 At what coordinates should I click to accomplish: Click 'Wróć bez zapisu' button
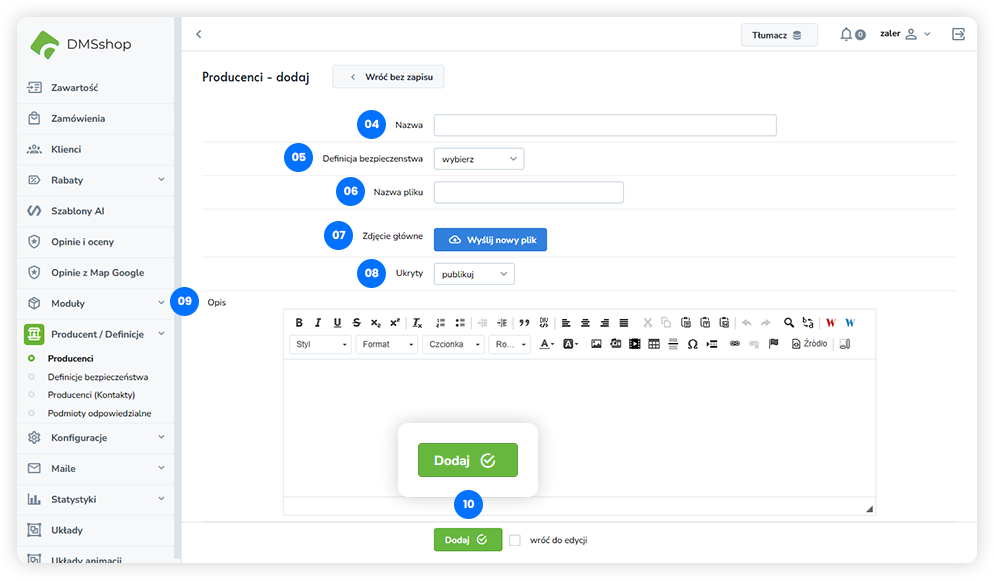tap(388, 77)
